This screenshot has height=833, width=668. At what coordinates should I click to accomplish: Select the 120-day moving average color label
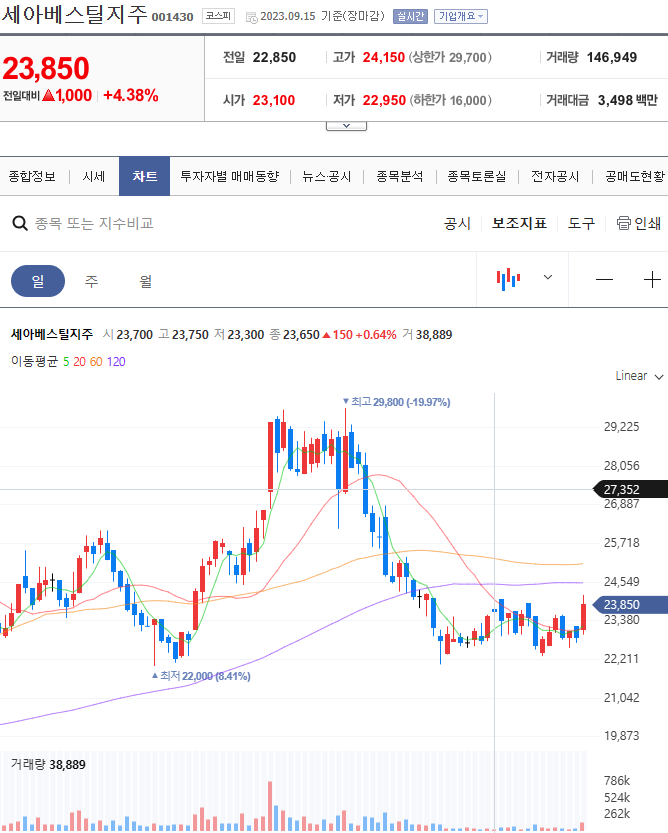116,362
